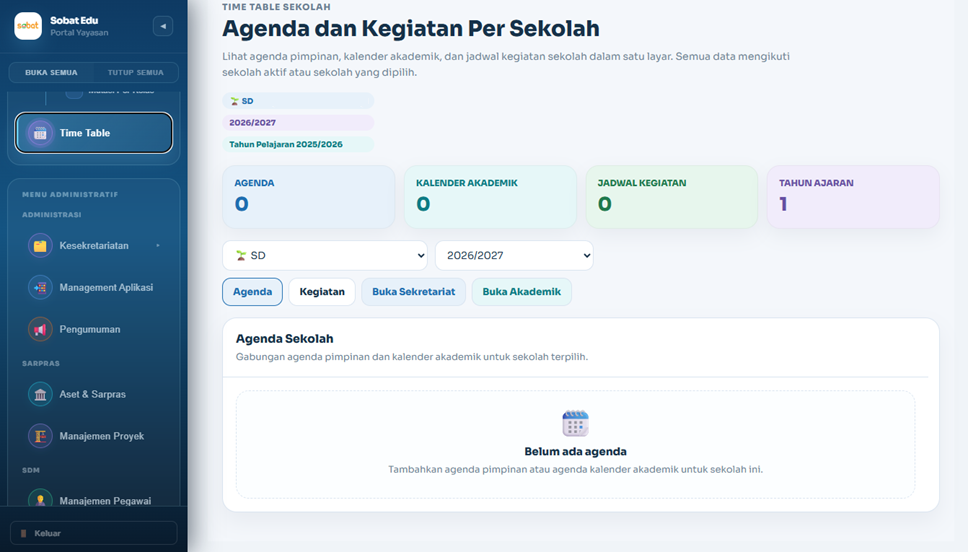Select the Tahun Ajaran summary card

pyautogui.click(x=853, y=196)
